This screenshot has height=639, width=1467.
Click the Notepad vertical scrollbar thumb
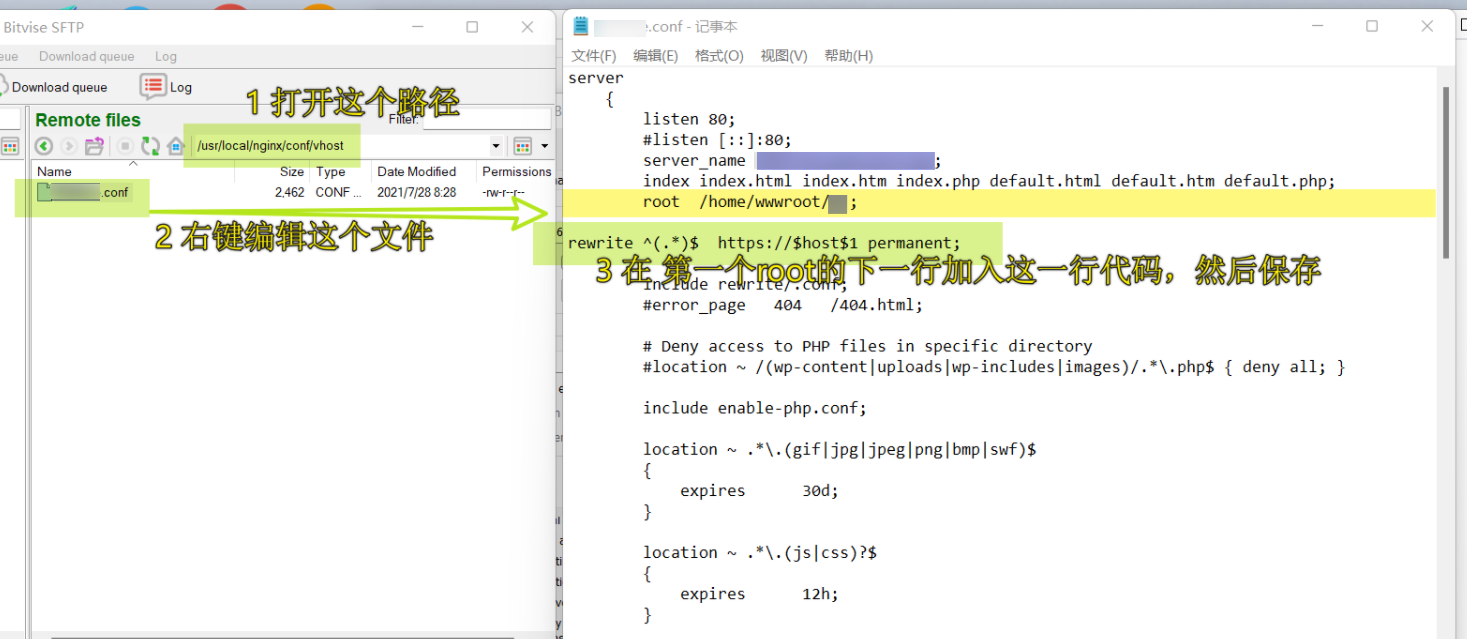click(x=1445, y=170)
